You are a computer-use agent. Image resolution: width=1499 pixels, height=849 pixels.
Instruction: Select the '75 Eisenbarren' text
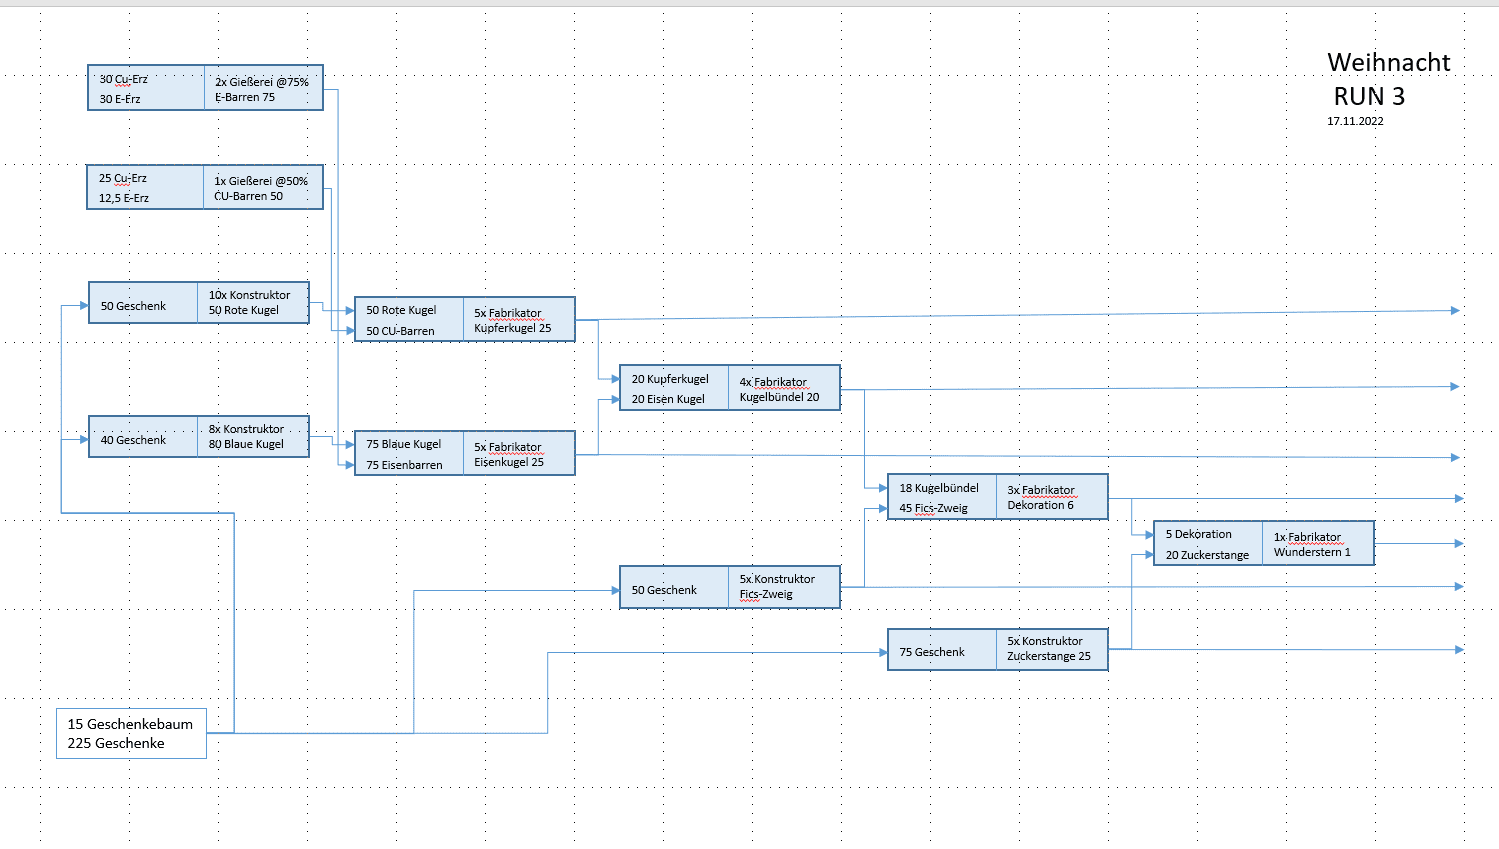pos(404,465)
